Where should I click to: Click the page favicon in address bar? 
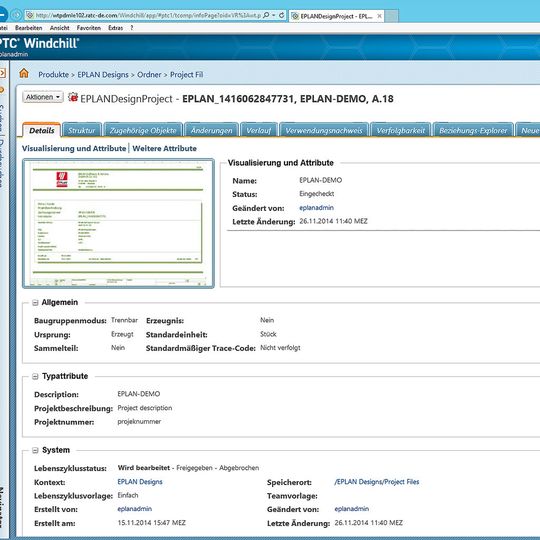(30, 15)
